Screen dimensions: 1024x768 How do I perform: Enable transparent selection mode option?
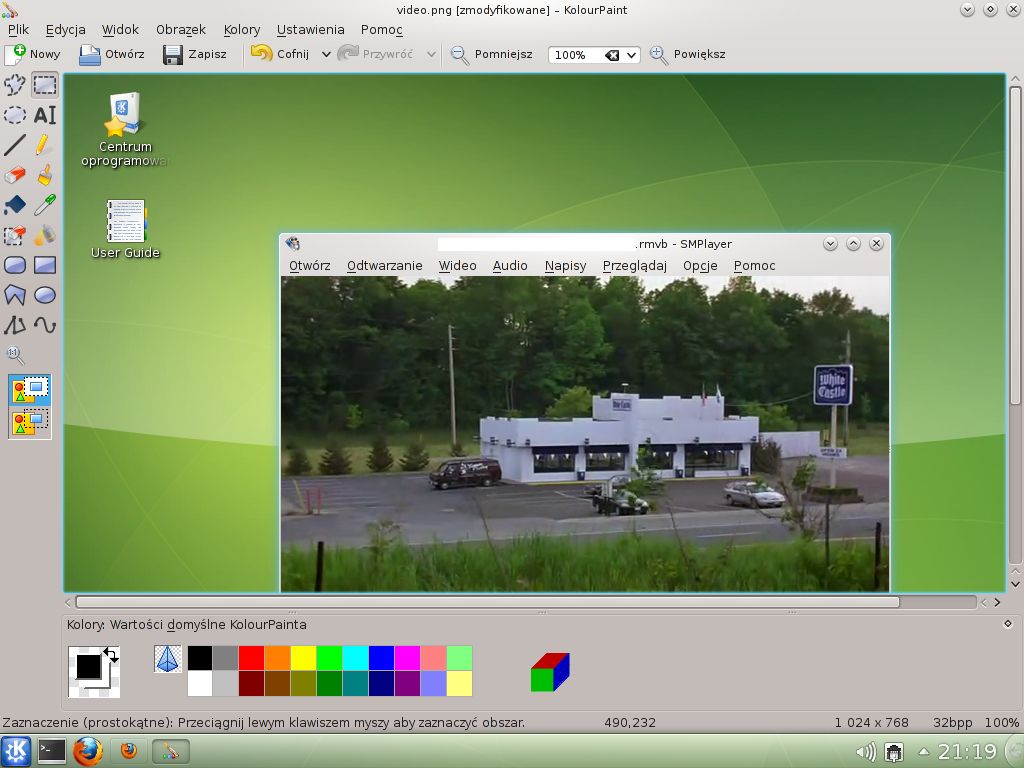(29, 422)
